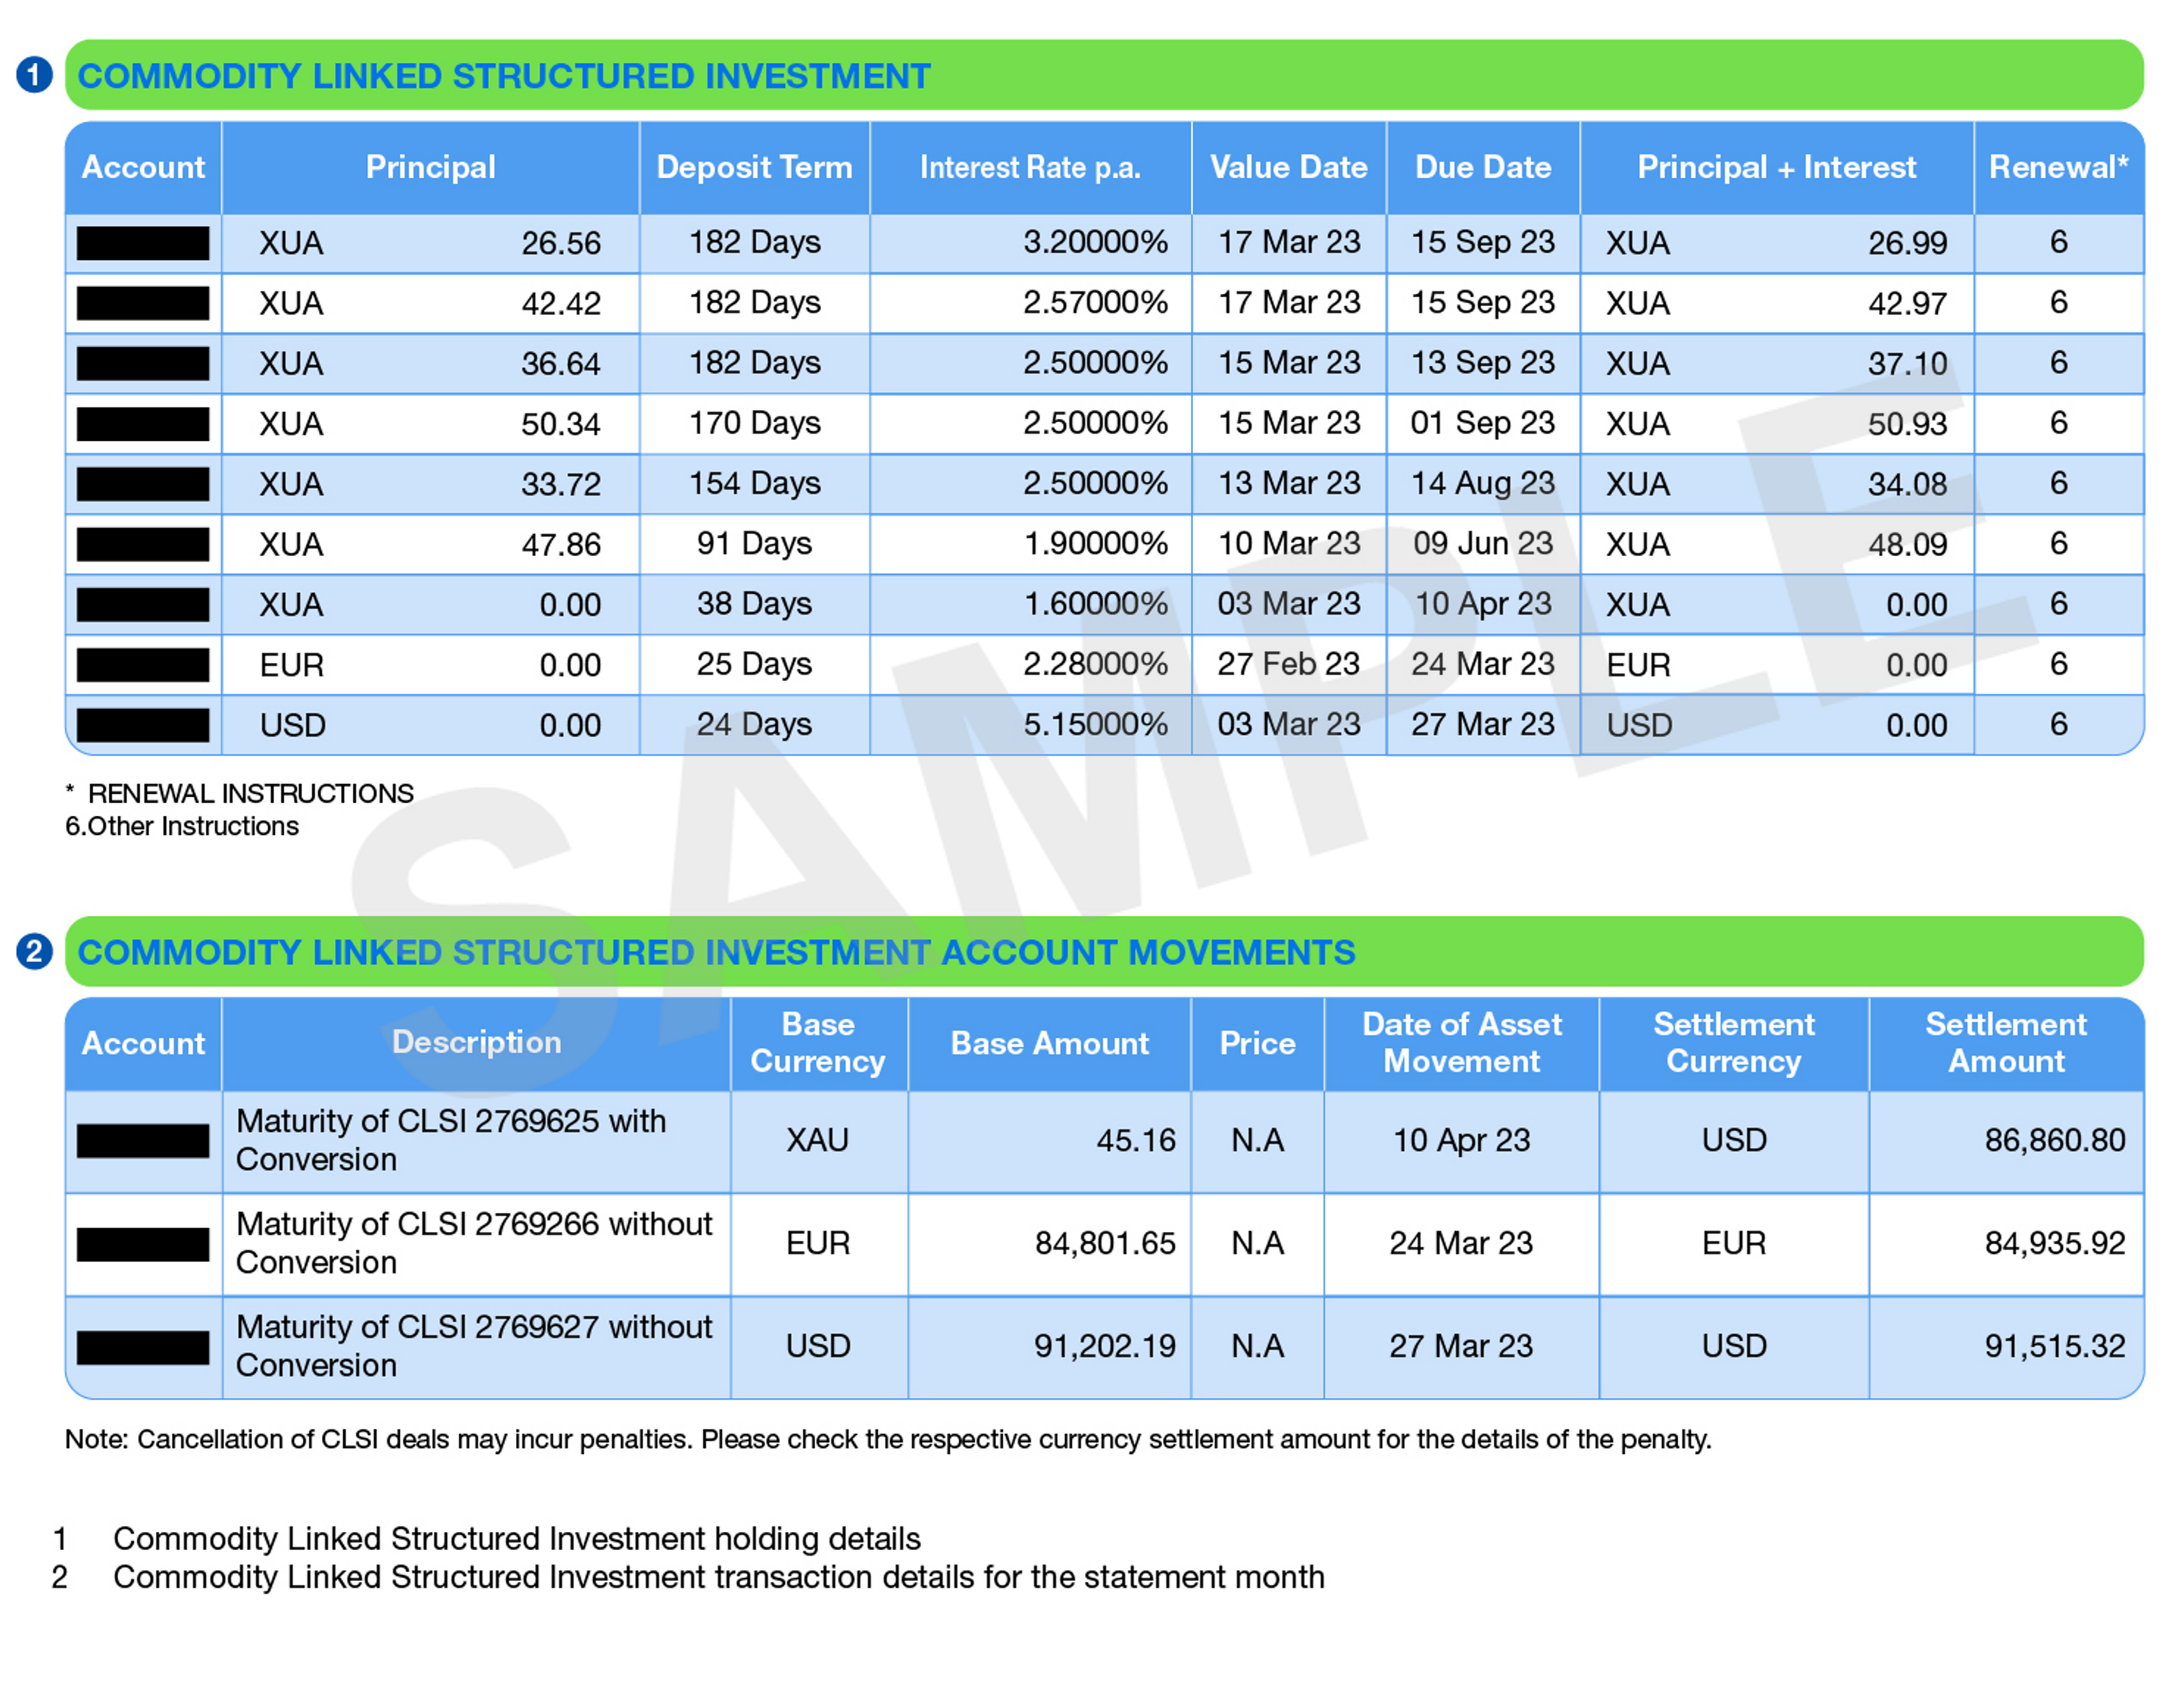Select the settlement amount 86,860.80
The height and width of the screenshot is (1691, 2184).
(x=2055, y=1140)
